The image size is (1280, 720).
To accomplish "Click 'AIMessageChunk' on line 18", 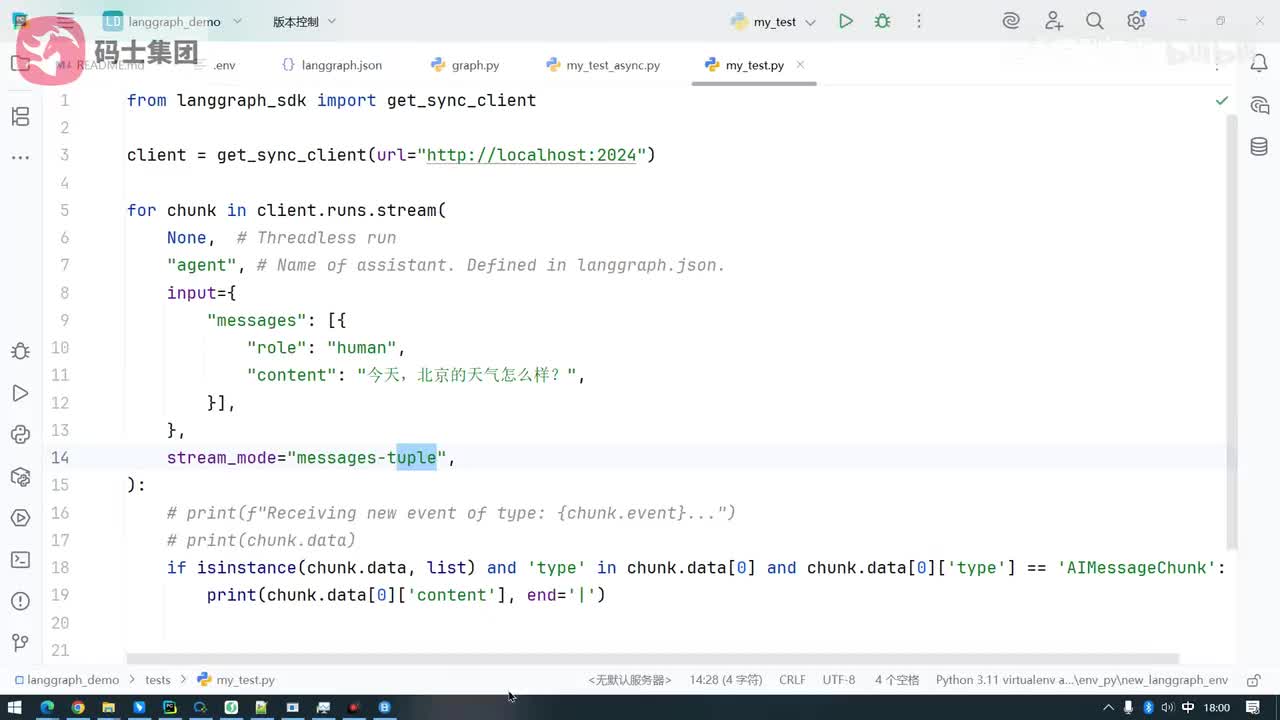I will click(1137, 568).
